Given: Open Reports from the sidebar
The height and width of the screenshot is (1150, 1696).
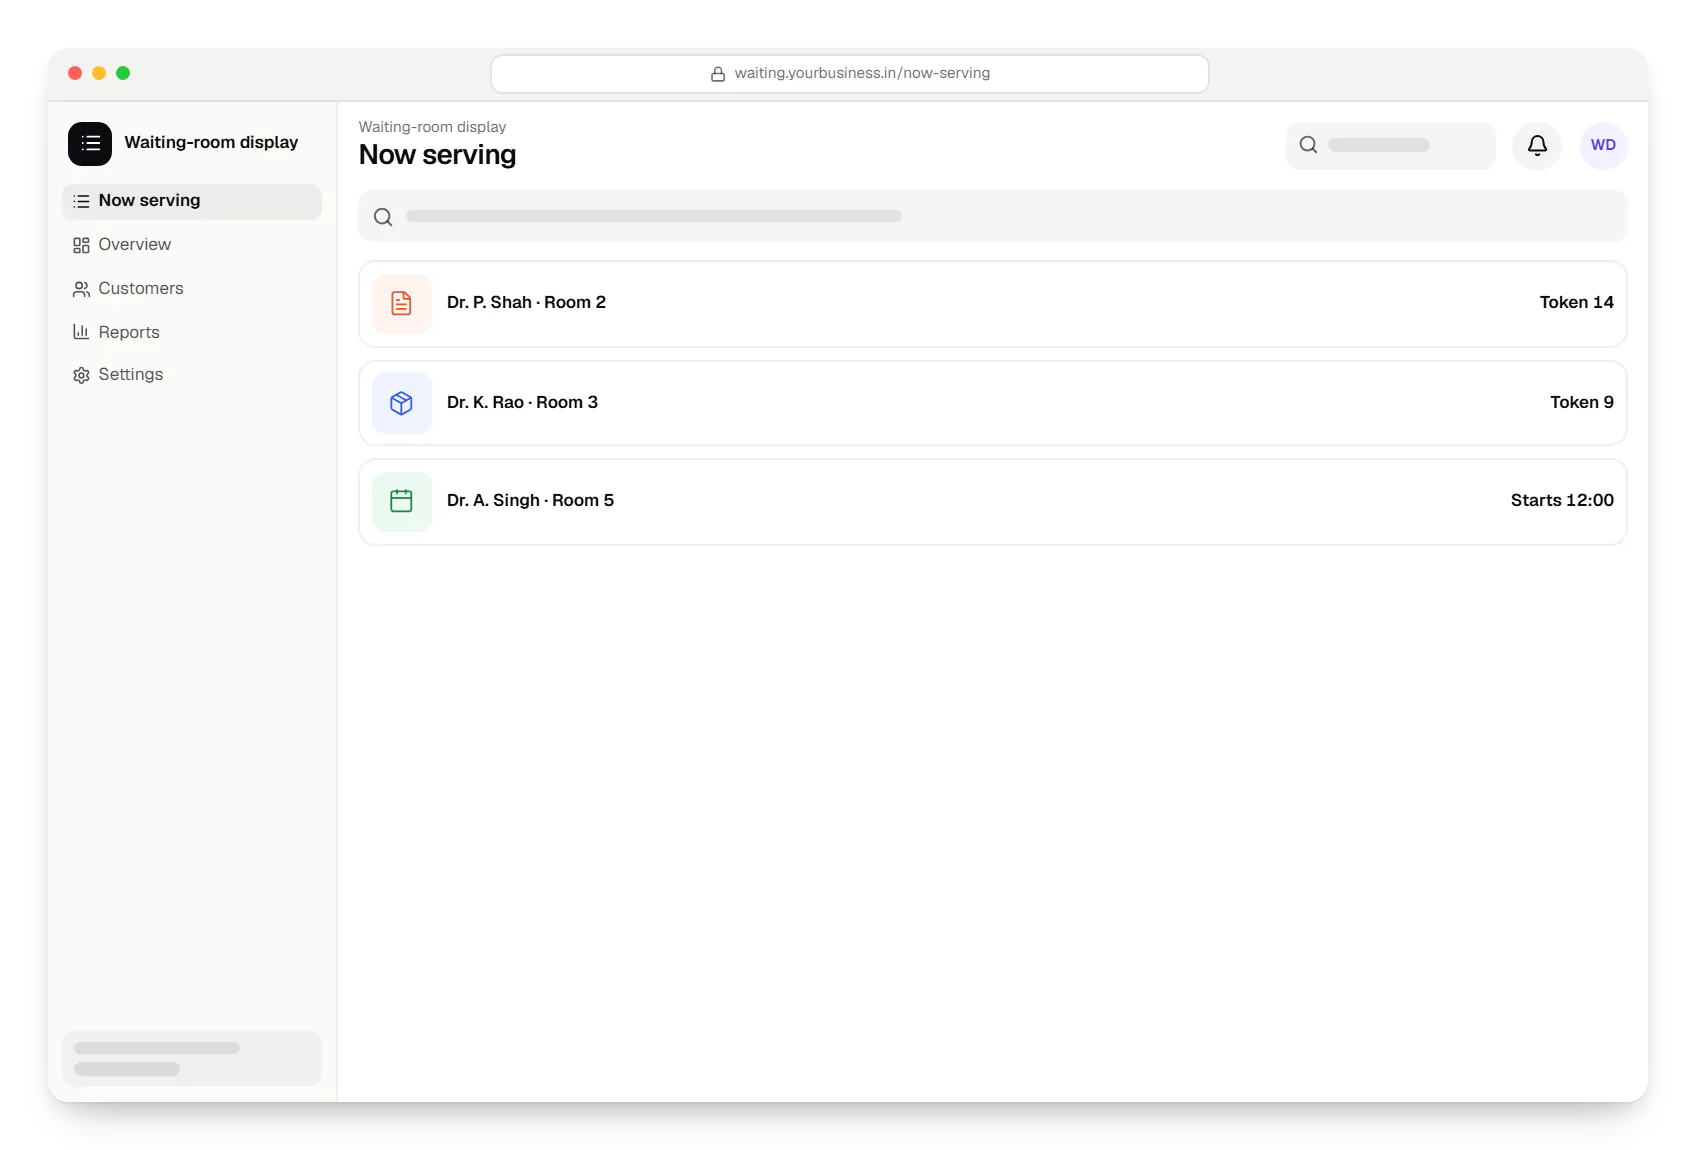Looking at the screenshot, I should pos(192,332).
